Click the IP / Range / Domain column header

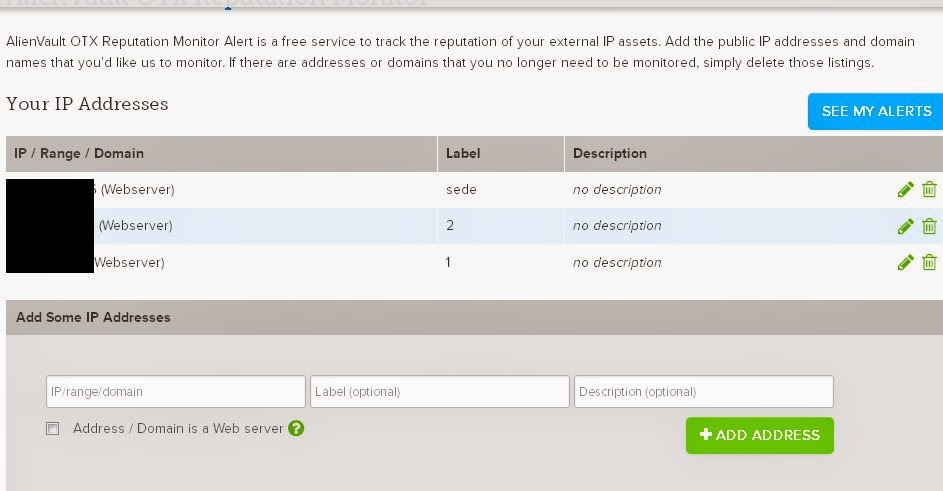[x=79, y=154]
